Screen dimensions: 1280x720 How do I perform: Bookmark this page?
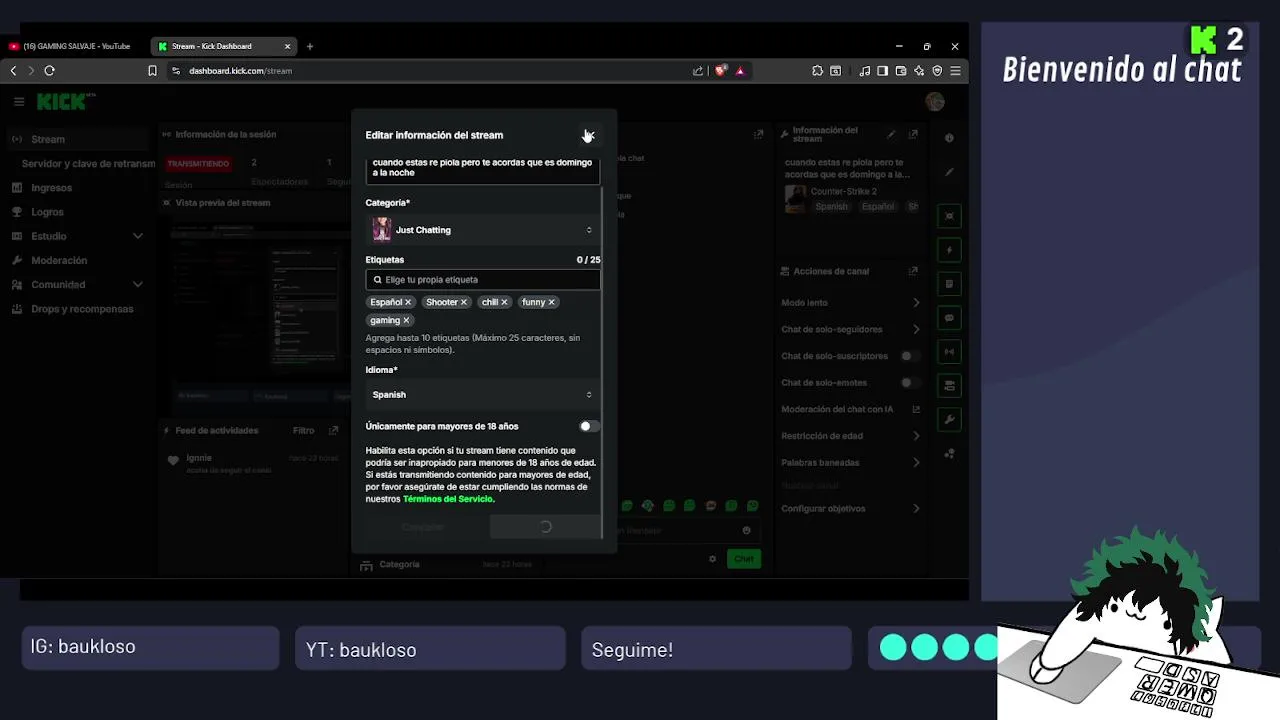(x=152, y=71)
